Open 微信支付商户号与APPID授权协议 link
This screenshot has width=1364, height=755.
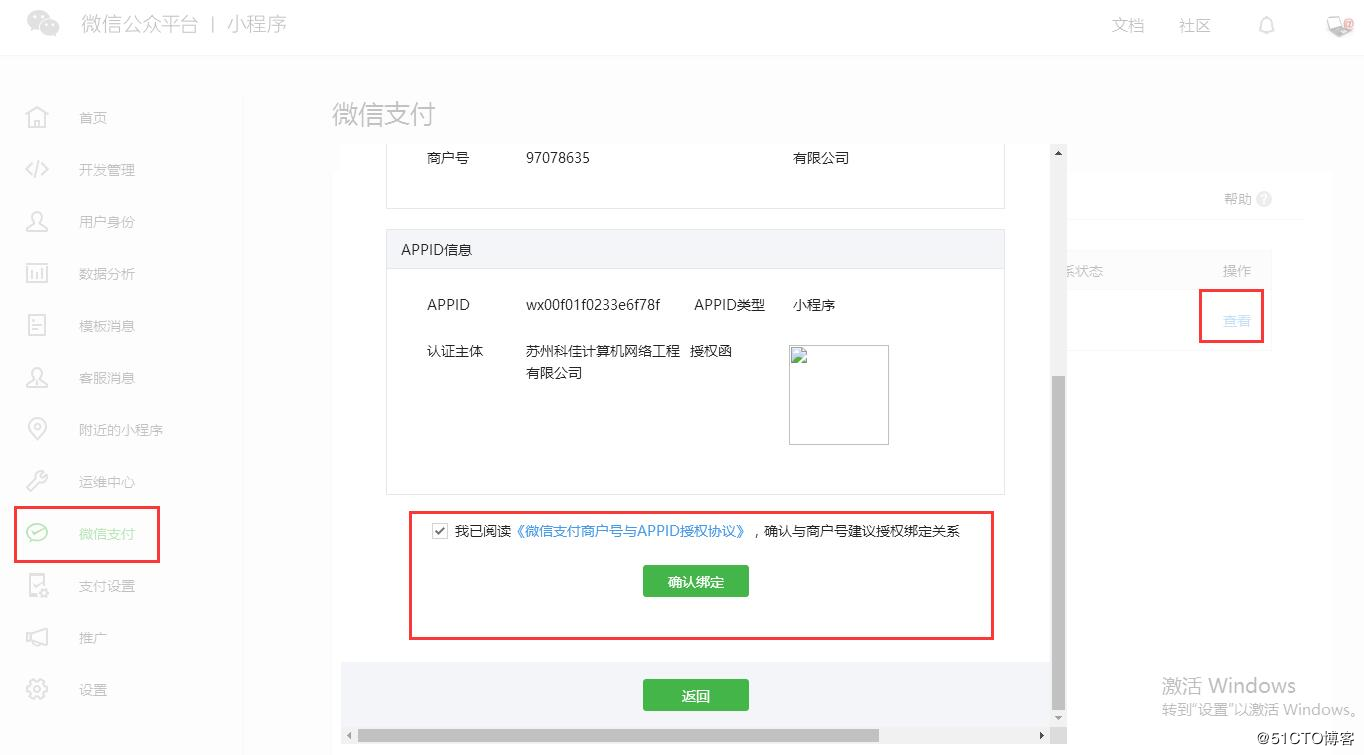coord(632,531)
